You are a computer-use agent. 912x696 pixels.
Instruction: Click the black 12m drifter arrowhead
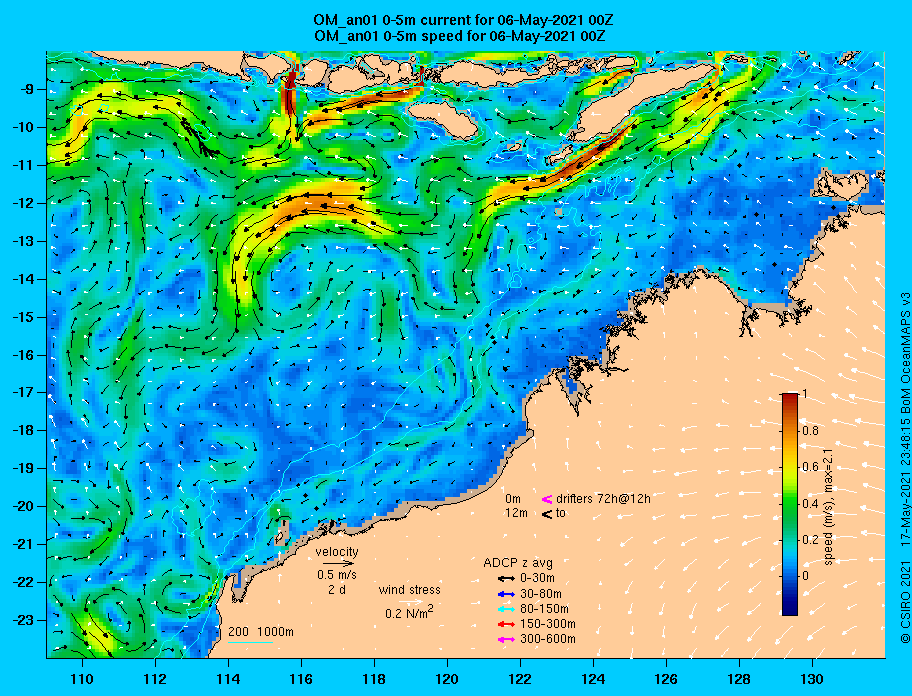[547, 514]
